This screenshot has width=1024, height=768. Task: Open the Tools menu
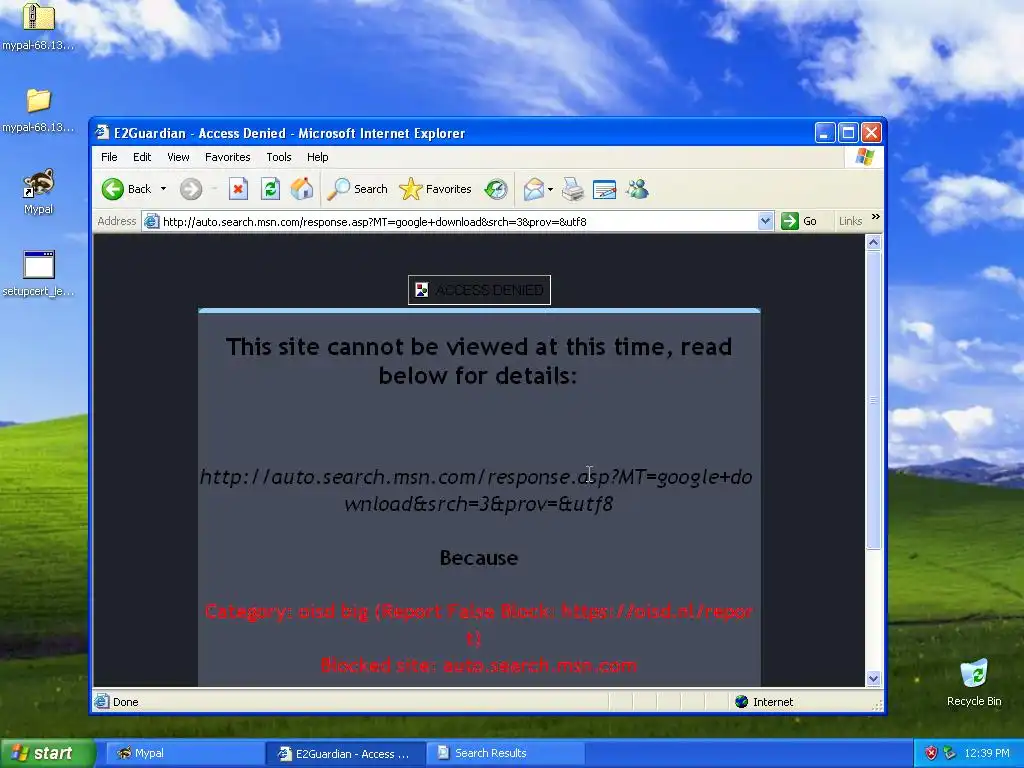[x=278, y=157]
